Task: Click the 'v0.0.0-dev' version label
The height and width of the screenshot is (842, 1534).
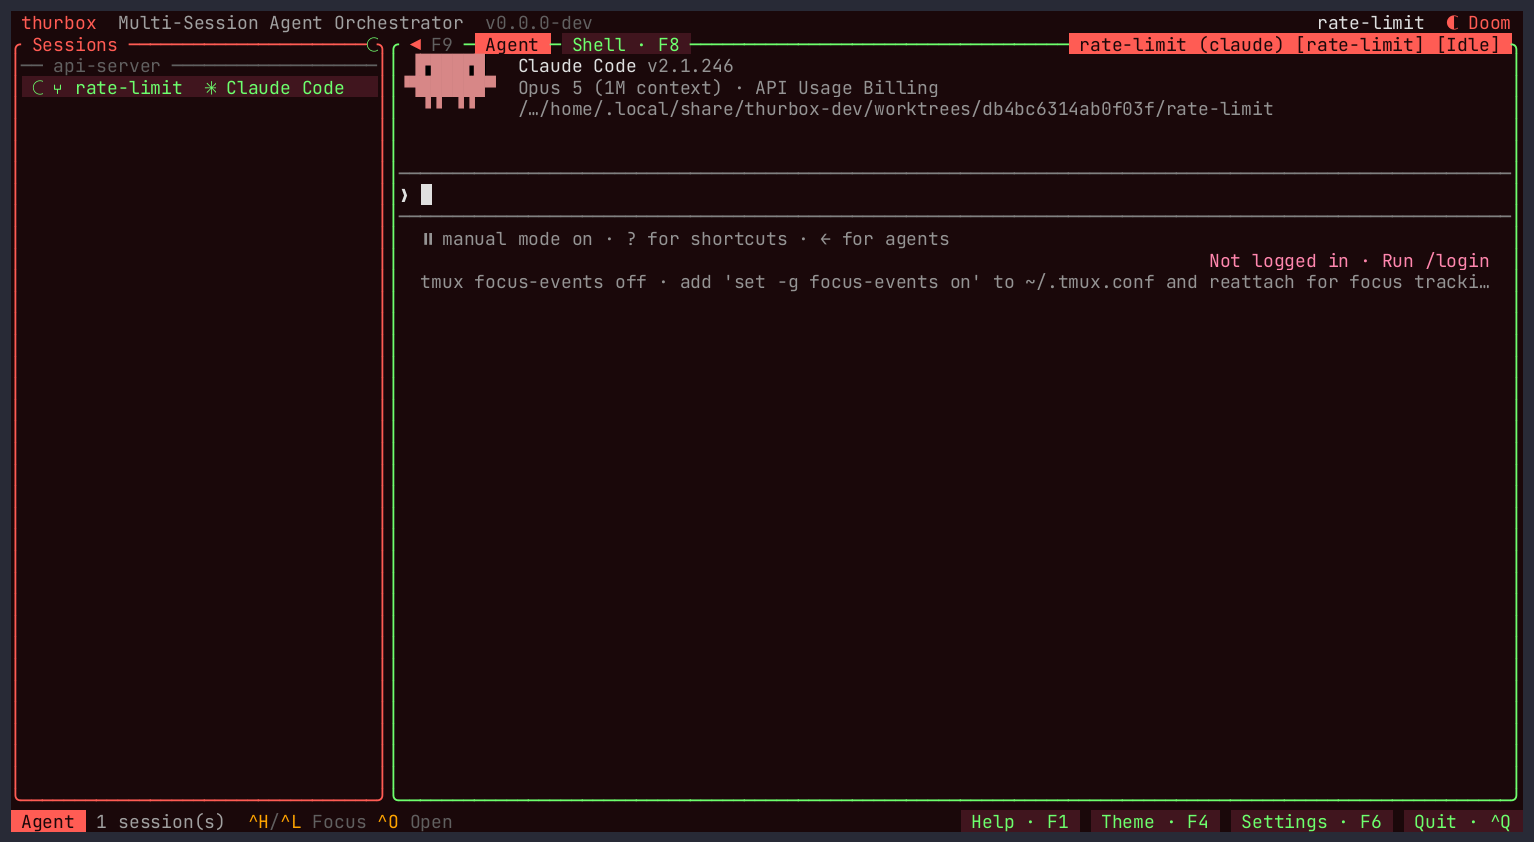Action: [539, 23]
